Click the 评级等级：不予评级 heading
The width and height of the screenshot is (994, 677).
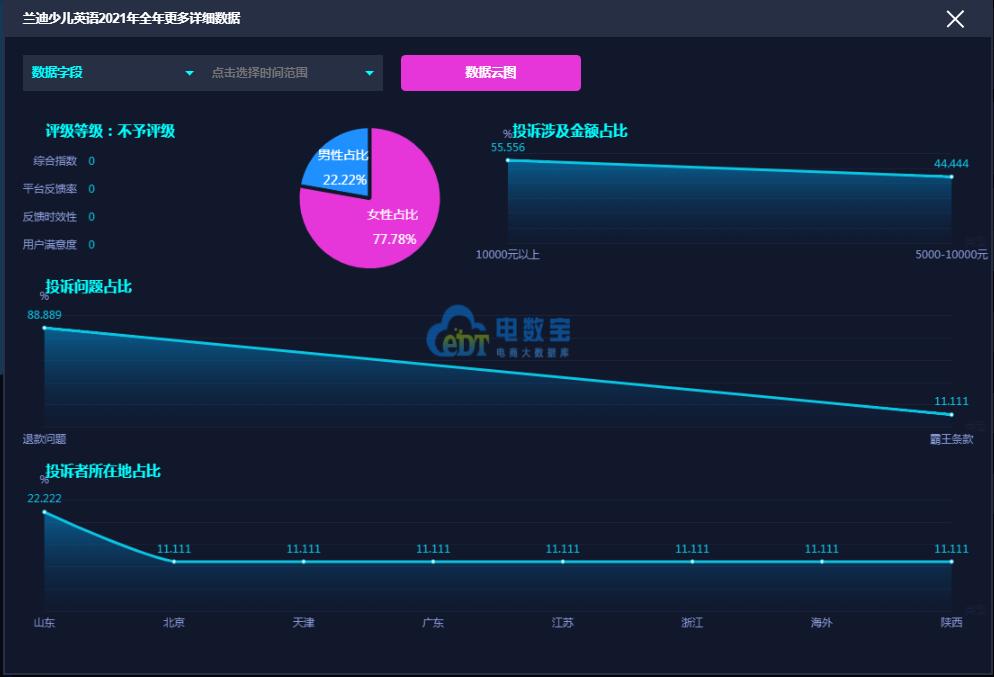pyautogui.click(x=110, y=131)
